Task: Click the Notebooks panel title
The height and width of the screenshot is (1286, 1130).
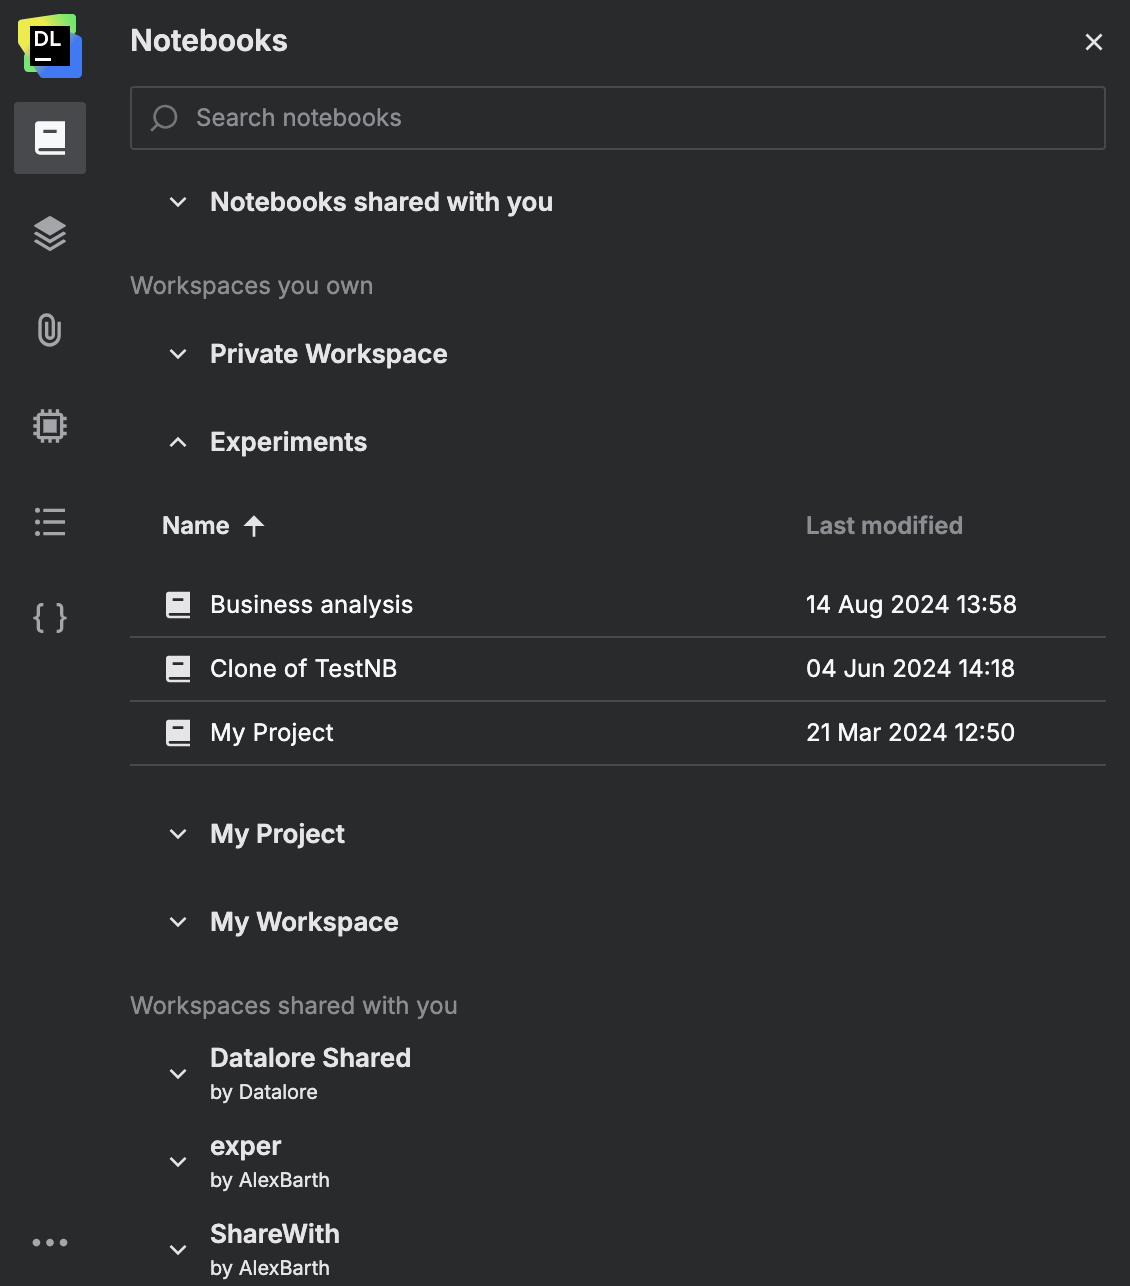Action: [x=209, y=41]
